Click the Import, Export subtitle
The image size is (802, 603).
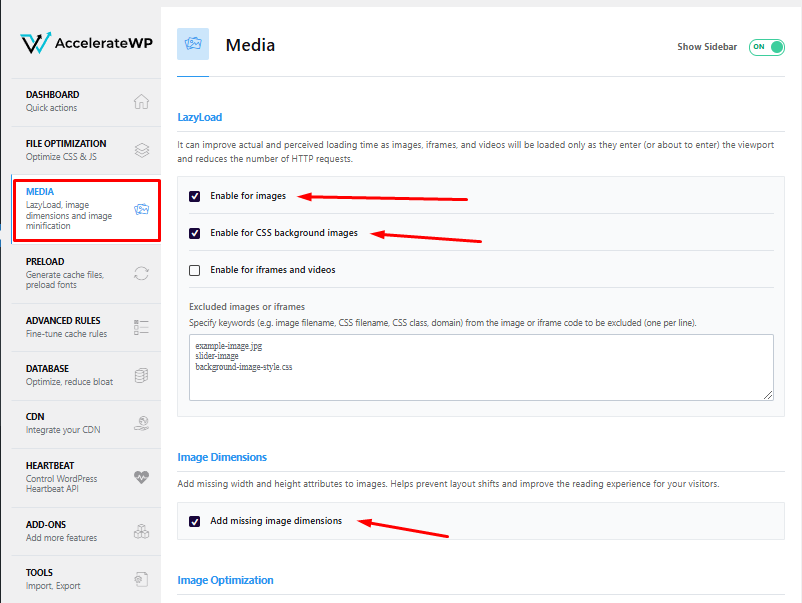[x=53, y=586]
